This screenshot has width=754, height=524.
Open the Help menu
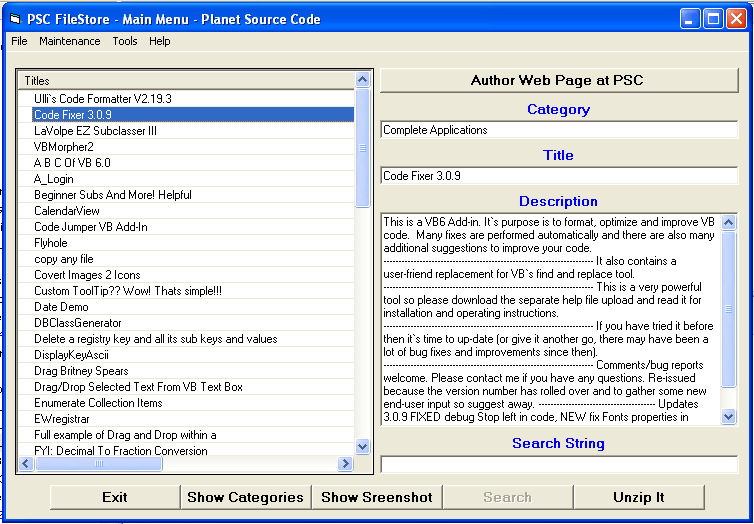[x=160, y=41]
